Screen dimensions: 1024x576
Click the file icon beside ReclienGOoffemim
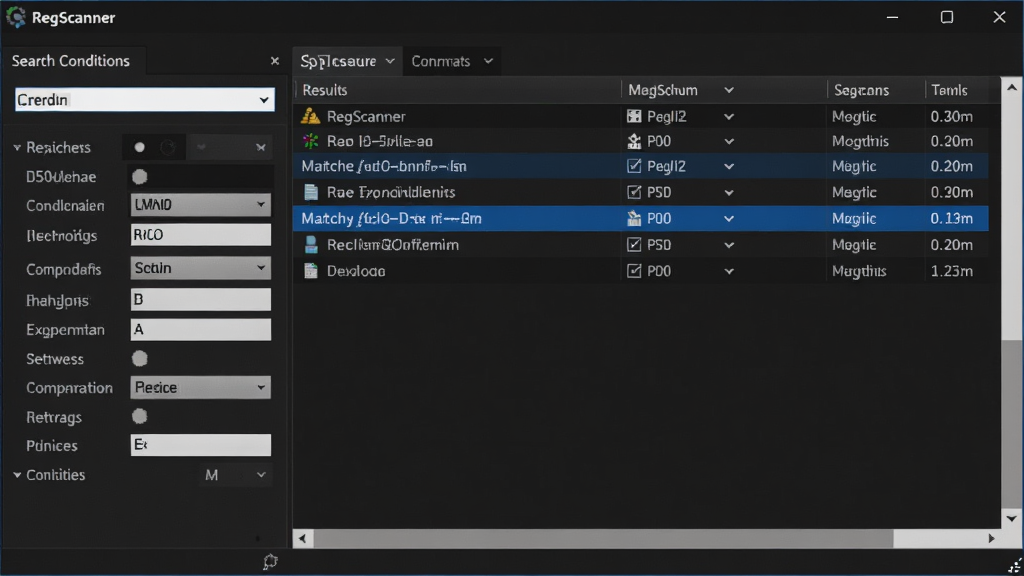pyautogui.click(x=311, y=245)
